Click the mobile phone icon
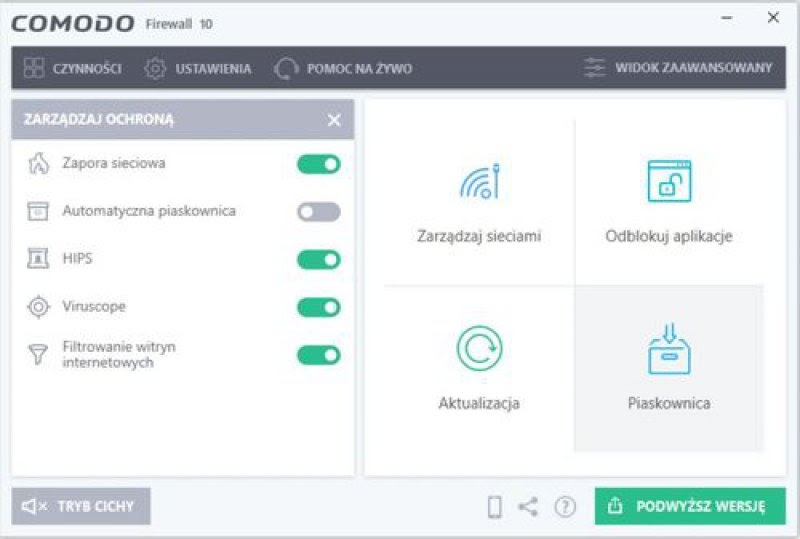 coord(494,507)
